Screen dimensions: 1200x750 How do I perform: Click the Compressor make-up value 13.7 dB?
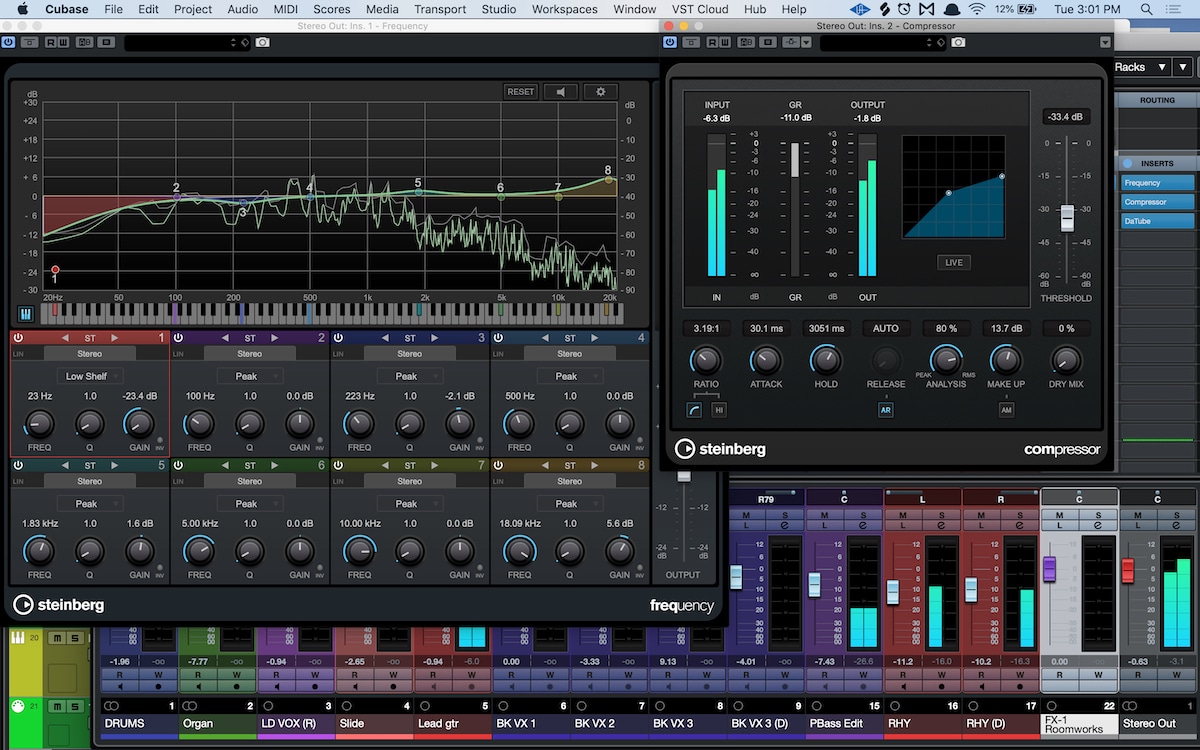[x=1006, y=328]
